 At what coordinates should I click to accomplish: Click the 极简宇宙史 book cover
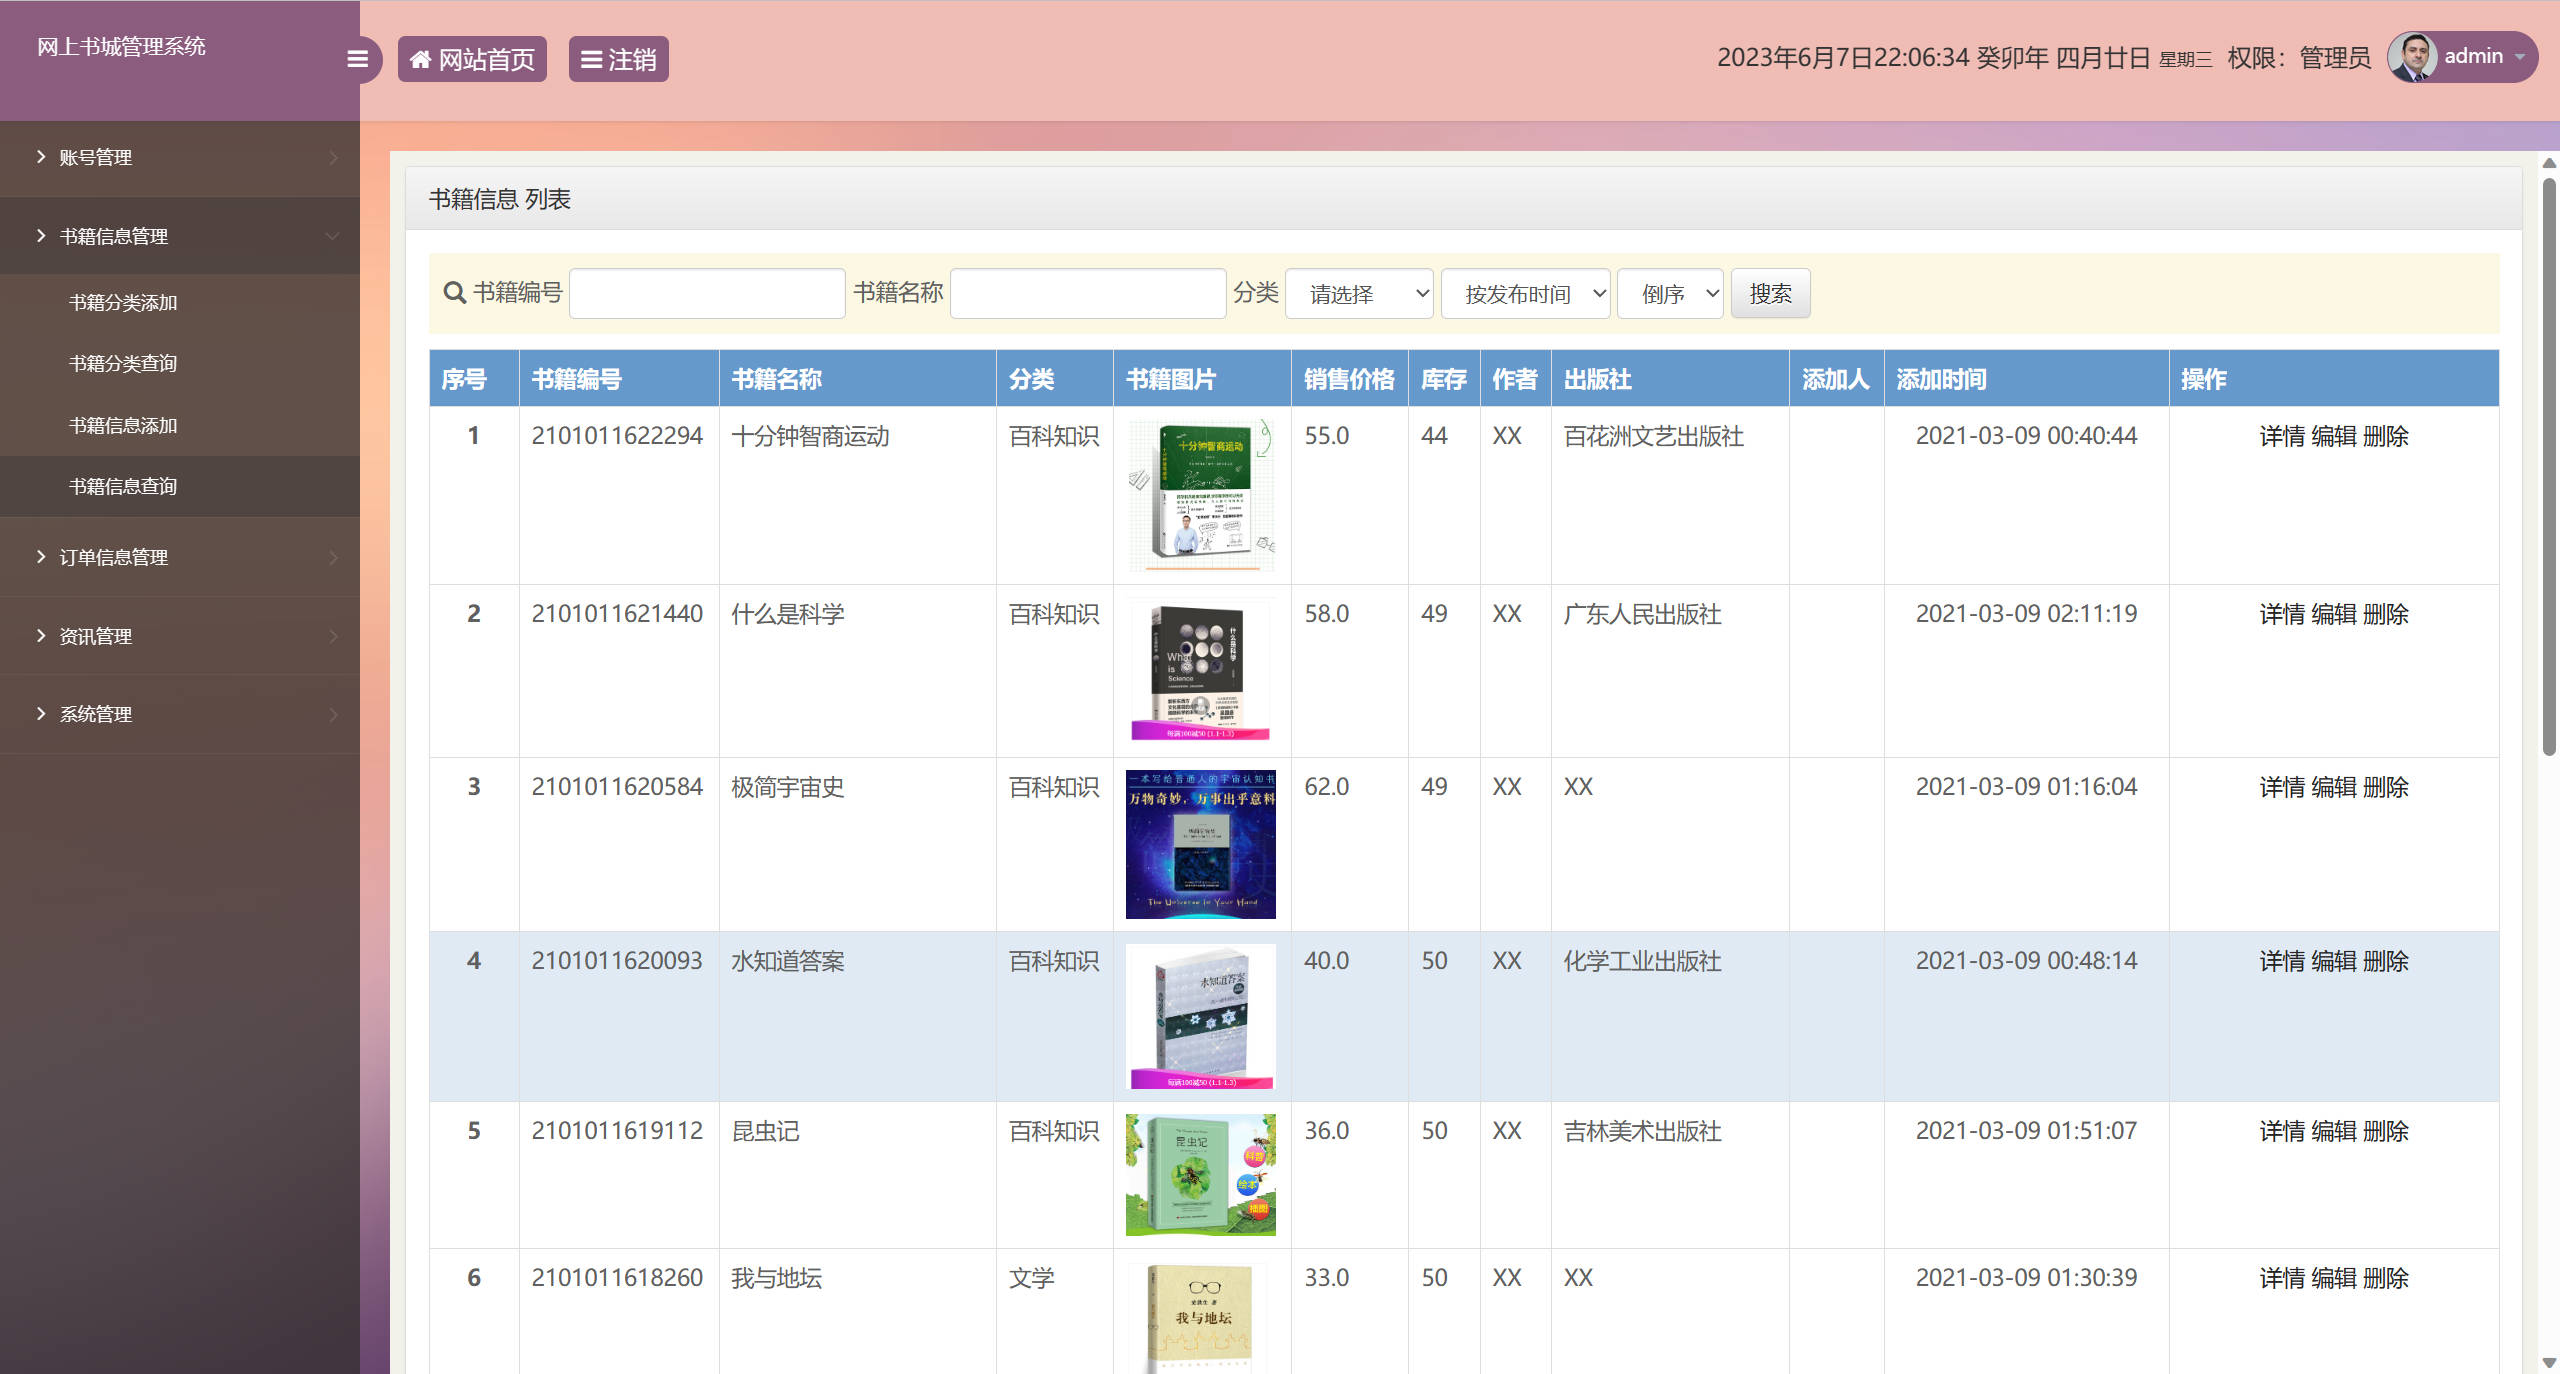tap(1200, 845)
